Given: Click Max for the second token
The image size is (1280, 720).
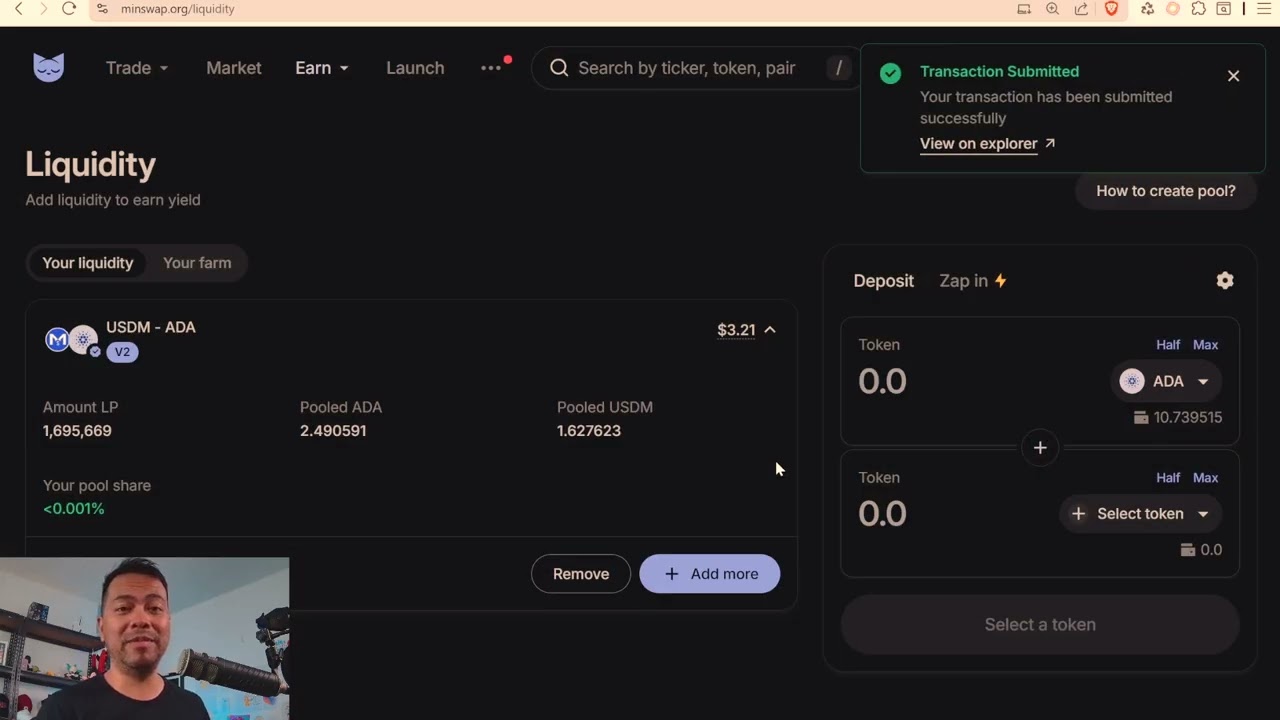Looking at the screenshot, I should (1205, 478).
